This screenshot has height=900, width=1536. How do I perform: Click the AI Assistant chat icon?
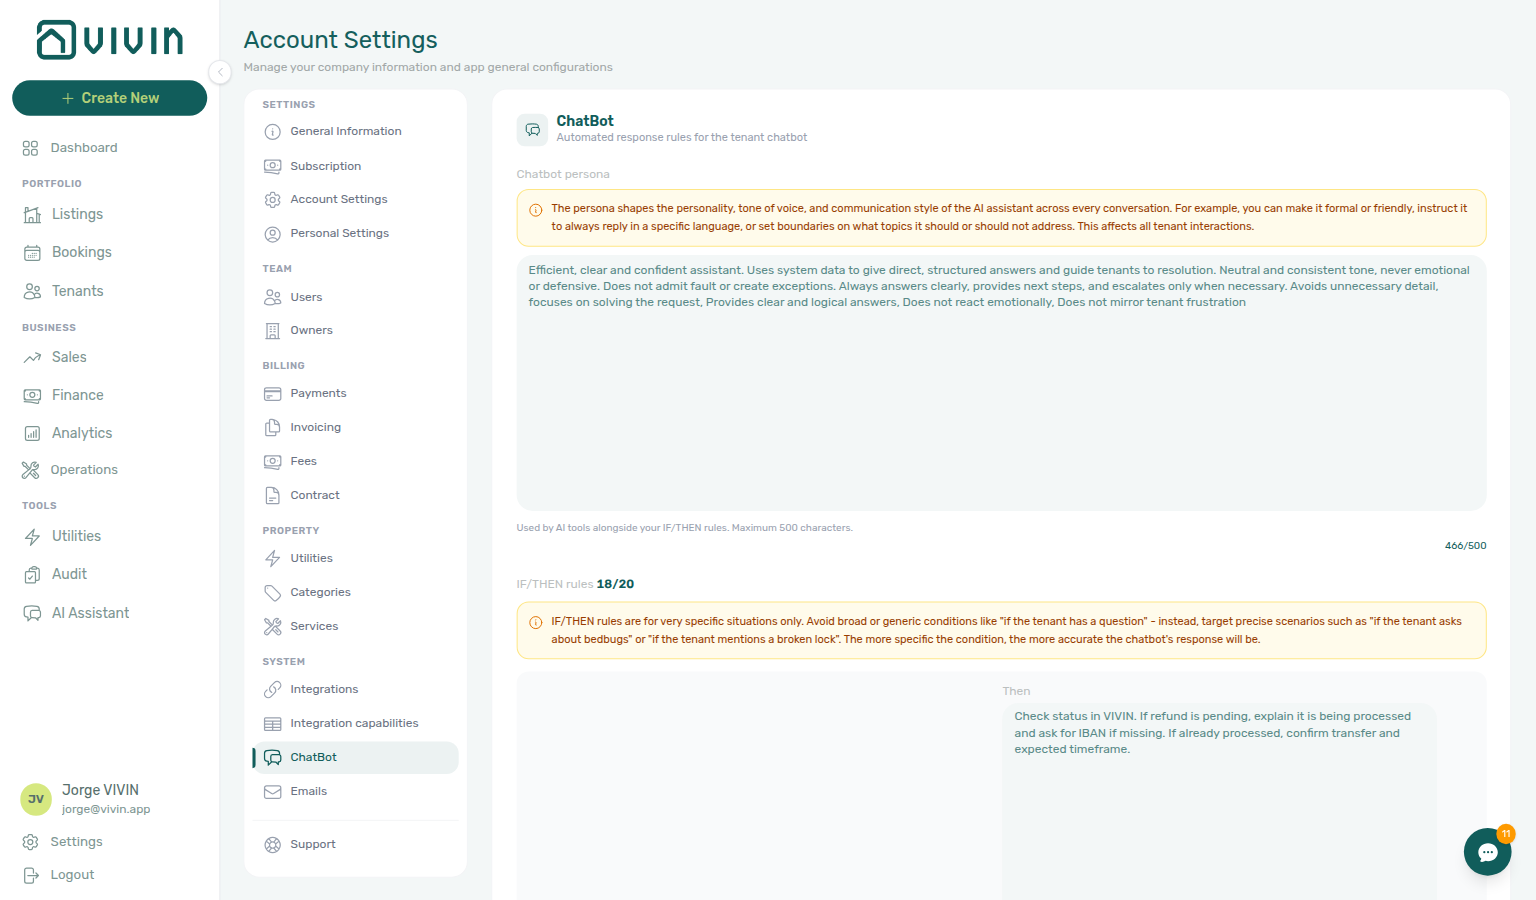(x=32, y=613)
